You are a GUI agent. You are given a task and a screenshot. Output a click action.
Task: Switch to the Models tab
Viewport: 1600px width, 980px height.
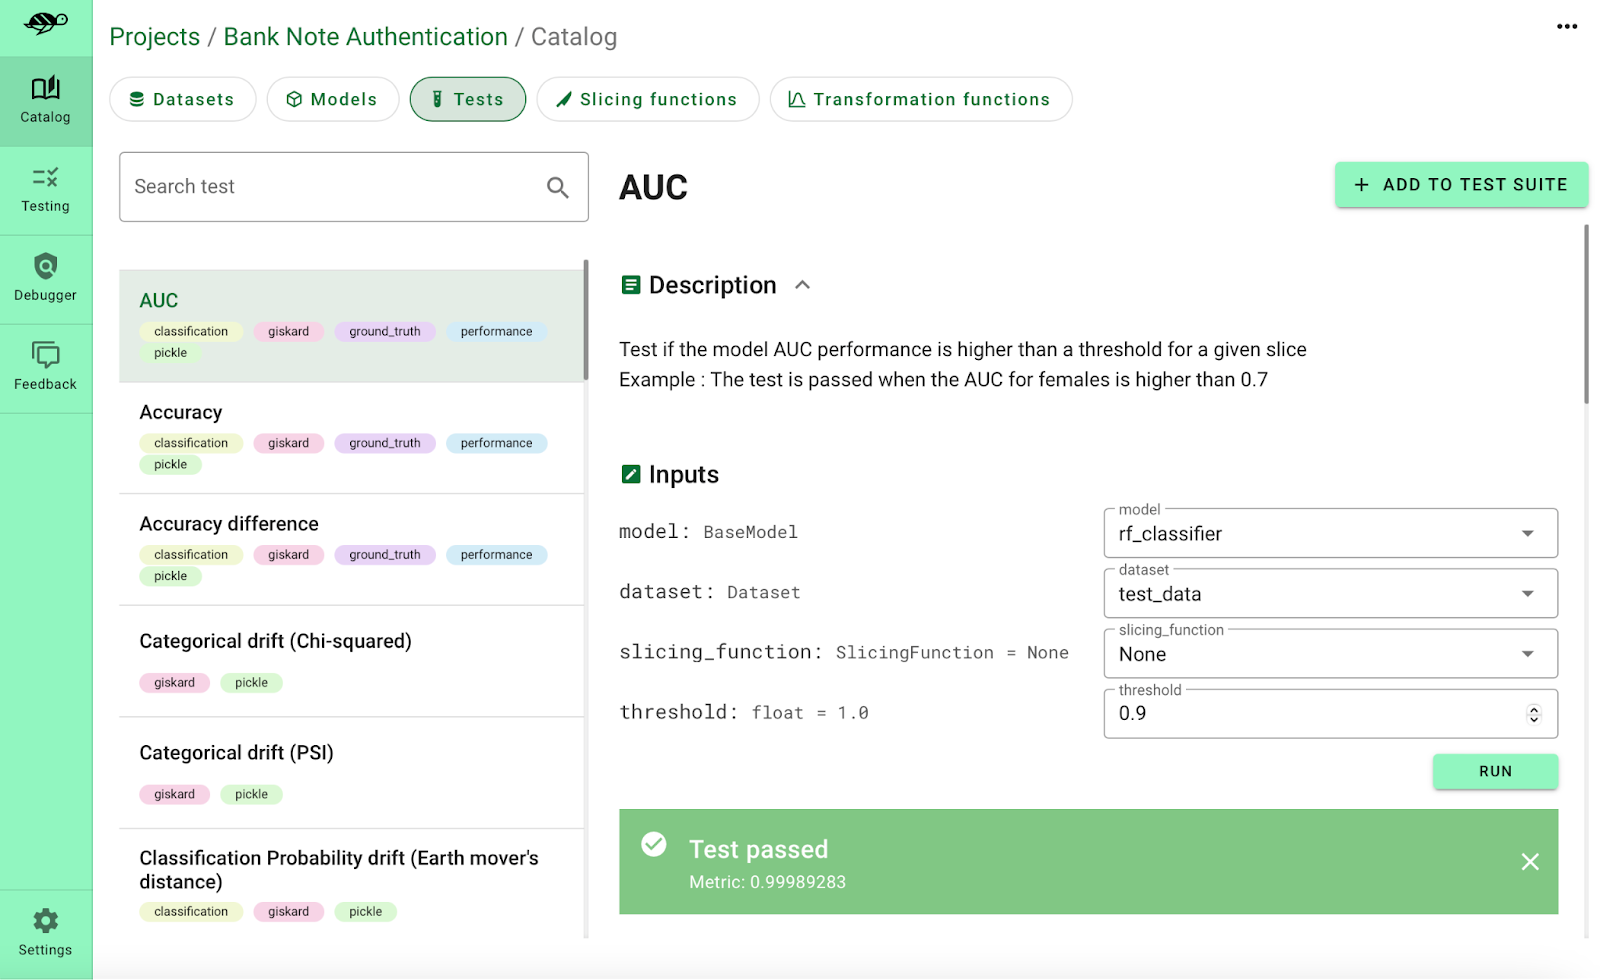click(x=332, y=99)
